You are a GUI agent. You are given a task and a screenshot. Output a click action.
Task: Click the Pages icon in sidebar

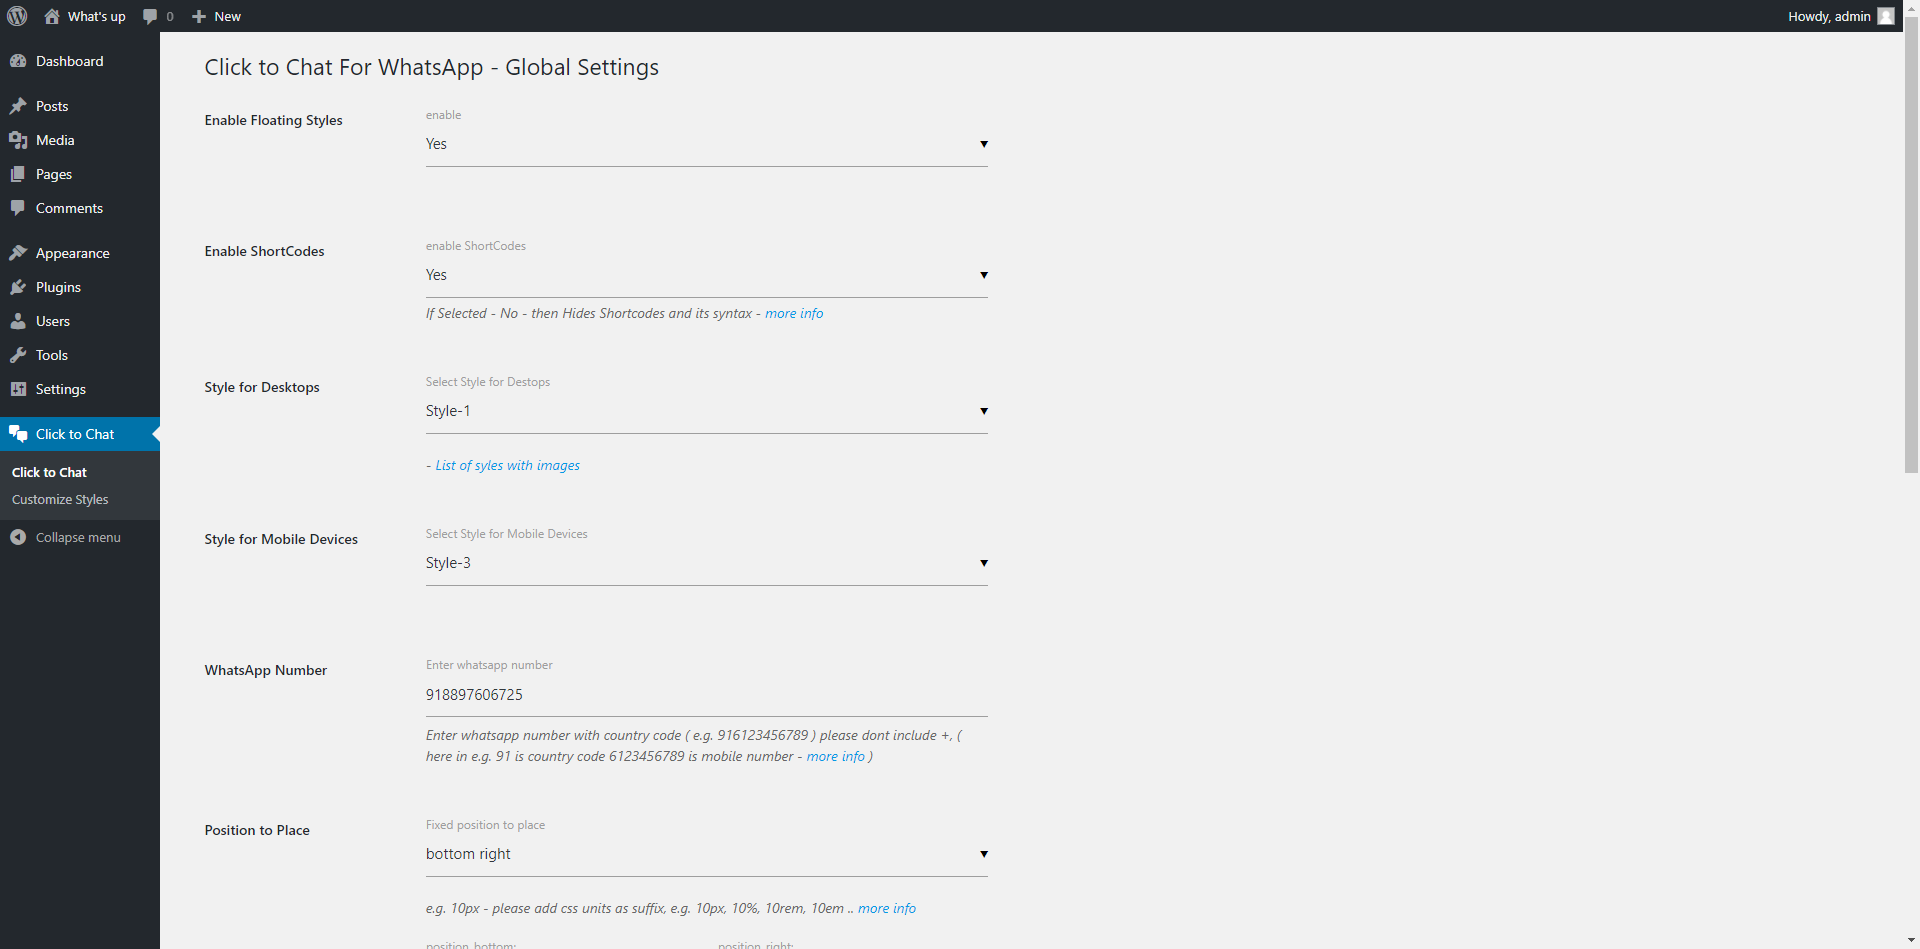18,174
